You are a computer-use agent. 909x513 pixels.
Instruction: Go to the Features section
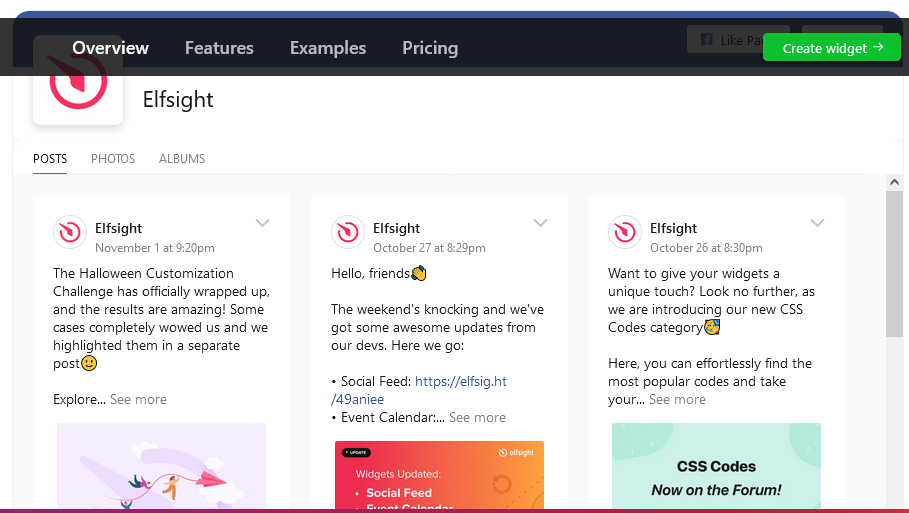(219, 48)
